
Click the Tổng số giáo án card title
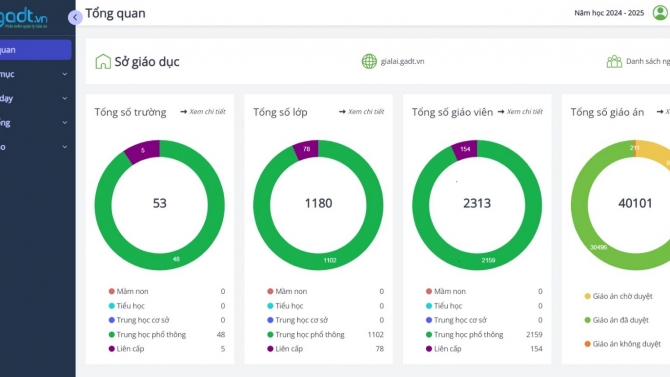pyautogui.click(x=607, y=112)
